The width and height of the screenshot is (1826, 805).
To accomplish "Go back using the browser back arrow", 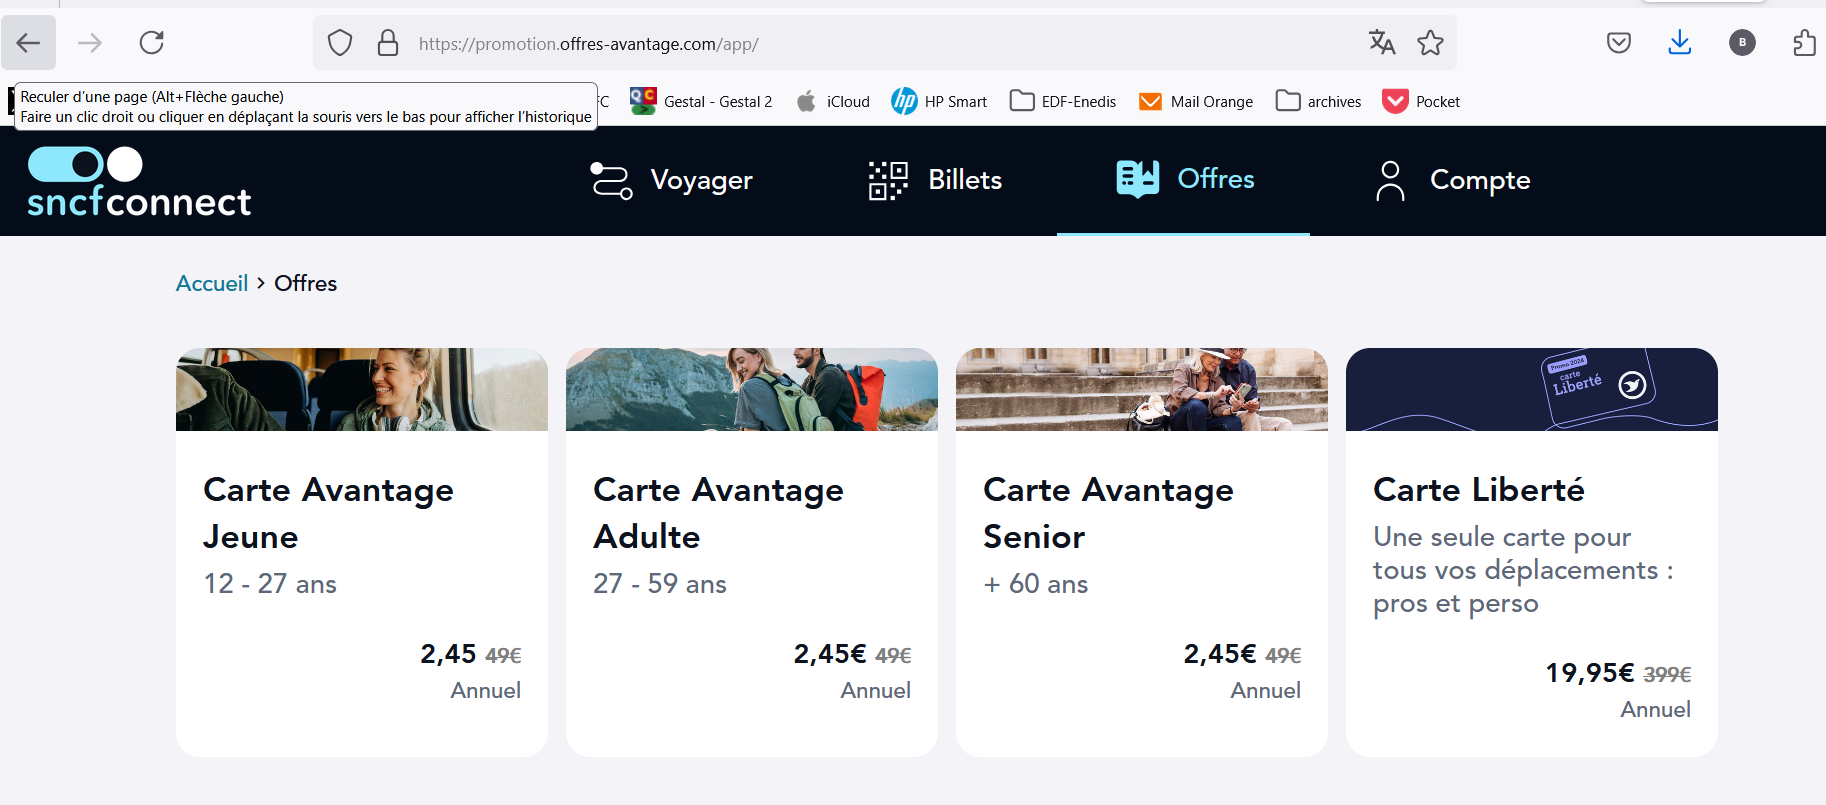I will pos(28,43).
